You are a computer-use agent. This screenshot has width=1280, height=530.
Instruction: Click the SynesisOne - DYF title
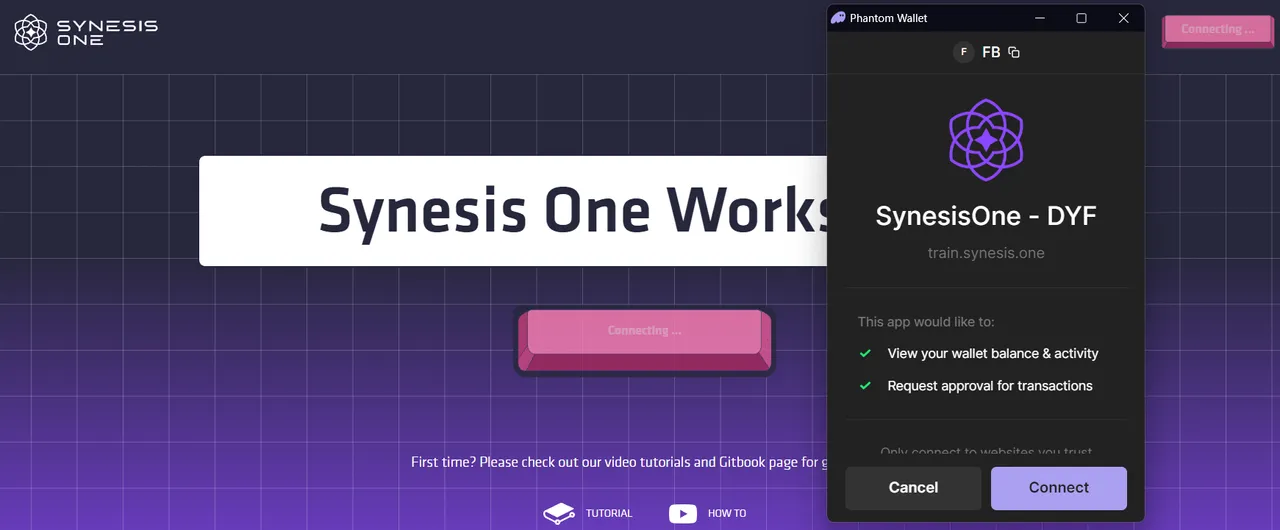click(x=986, y=215)
